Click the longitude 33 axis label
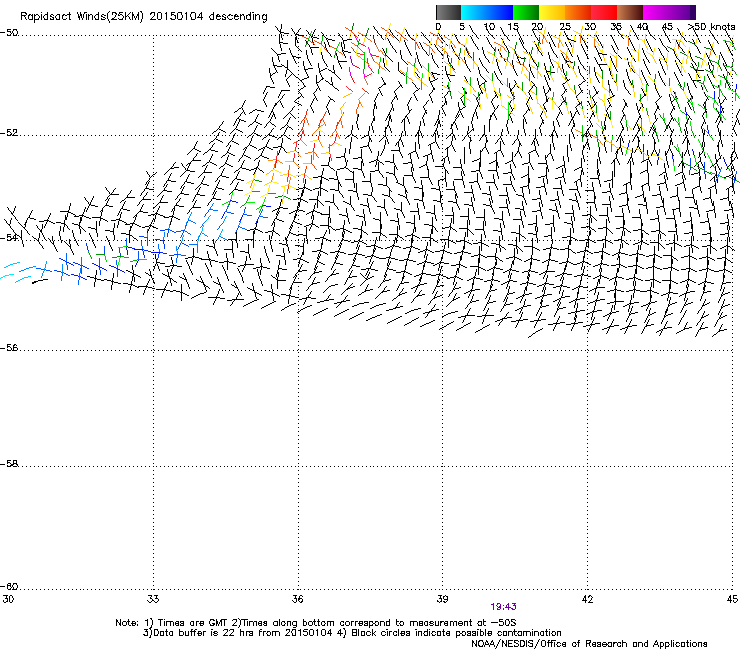Viewport: 740px width, 650px height. [x=153, y=599]
